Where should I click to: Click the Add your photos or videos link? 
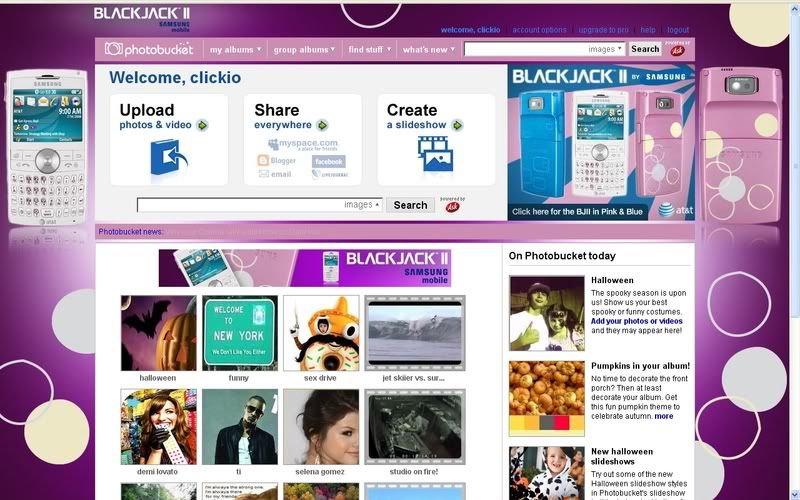click(x=637, y=321)
